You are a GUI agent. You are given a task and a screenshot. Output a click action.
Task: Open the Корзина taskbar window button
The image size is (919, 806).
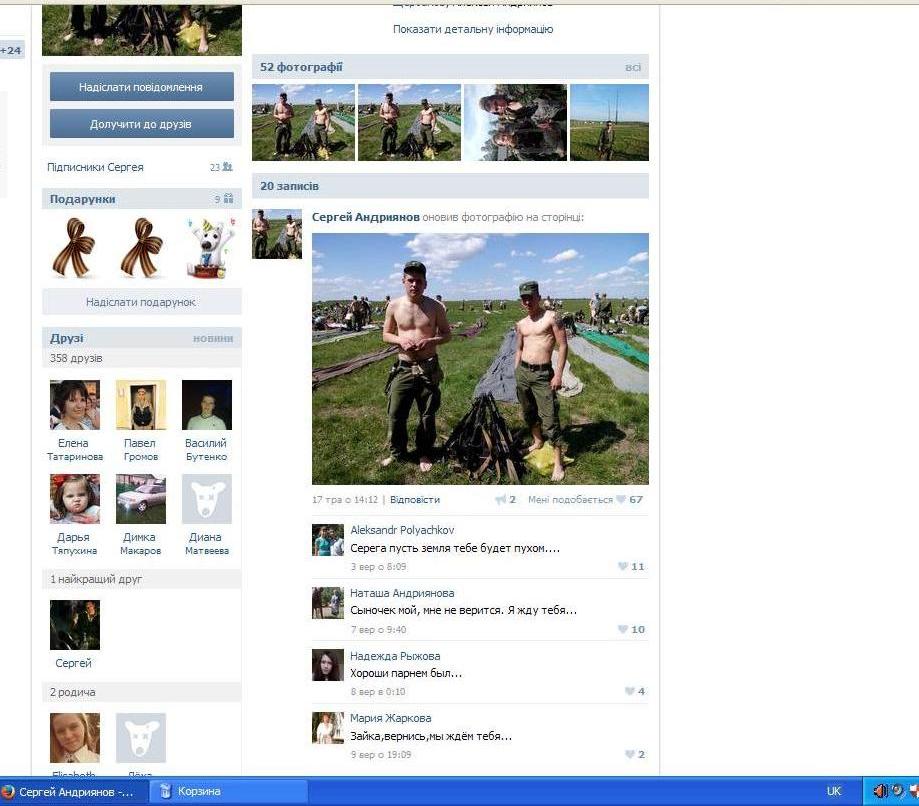tap(229, 791)
